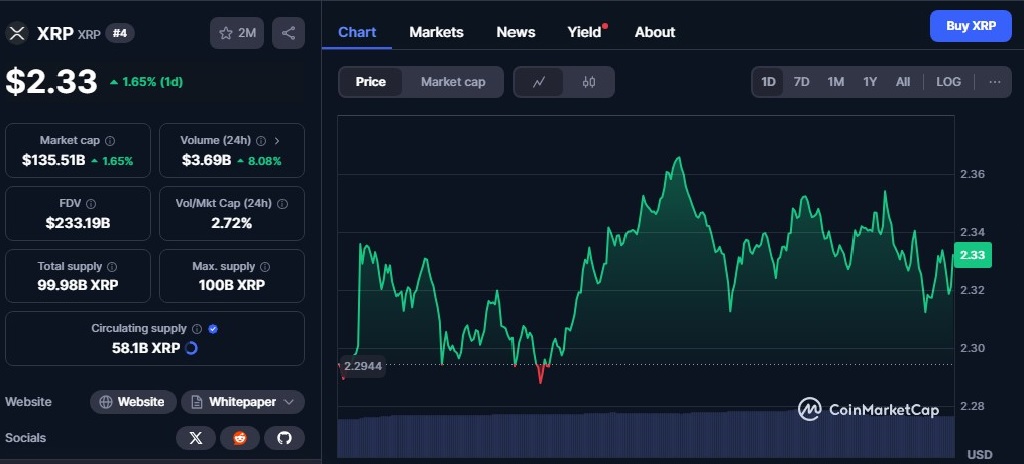Click the 2.2944 opening price label on chart
Viewport: 1024px width, 464px height.
362,366
